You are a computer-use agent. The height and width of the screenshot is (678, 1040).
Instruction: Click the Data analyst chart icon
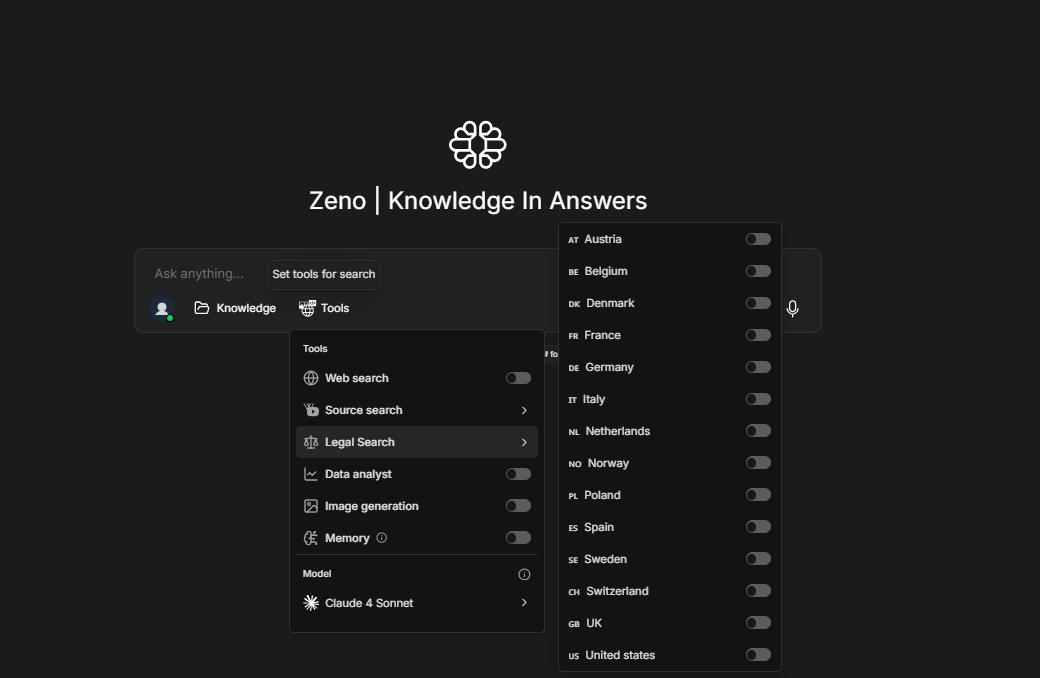pos(310,474)
